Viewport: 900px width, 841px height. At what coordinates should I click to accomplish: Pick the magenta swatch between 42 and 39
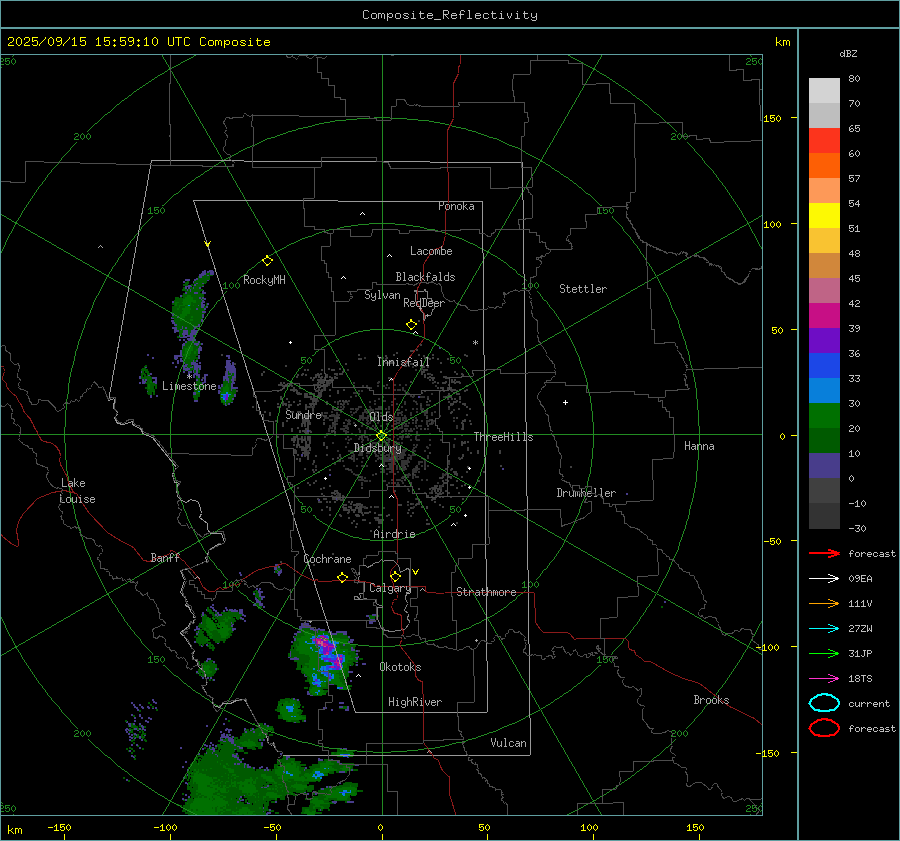824,316
